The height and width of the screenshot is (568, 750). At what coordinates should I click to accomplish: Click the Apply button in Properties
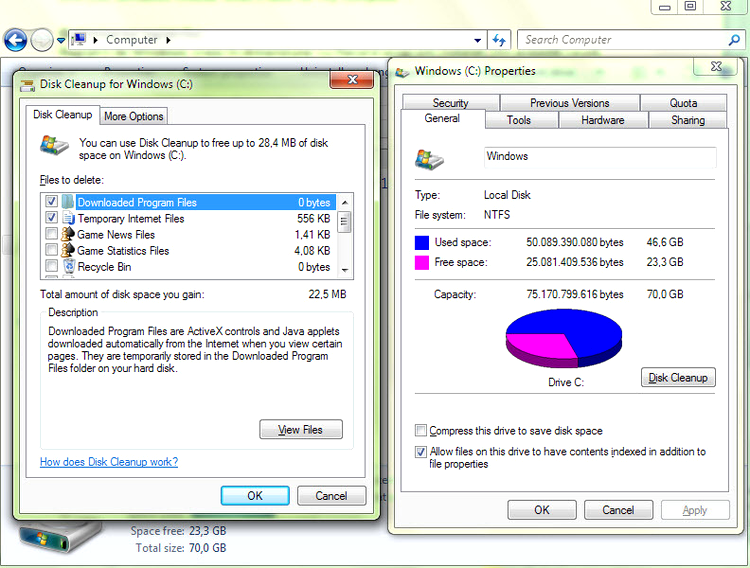tap(695, 510)
